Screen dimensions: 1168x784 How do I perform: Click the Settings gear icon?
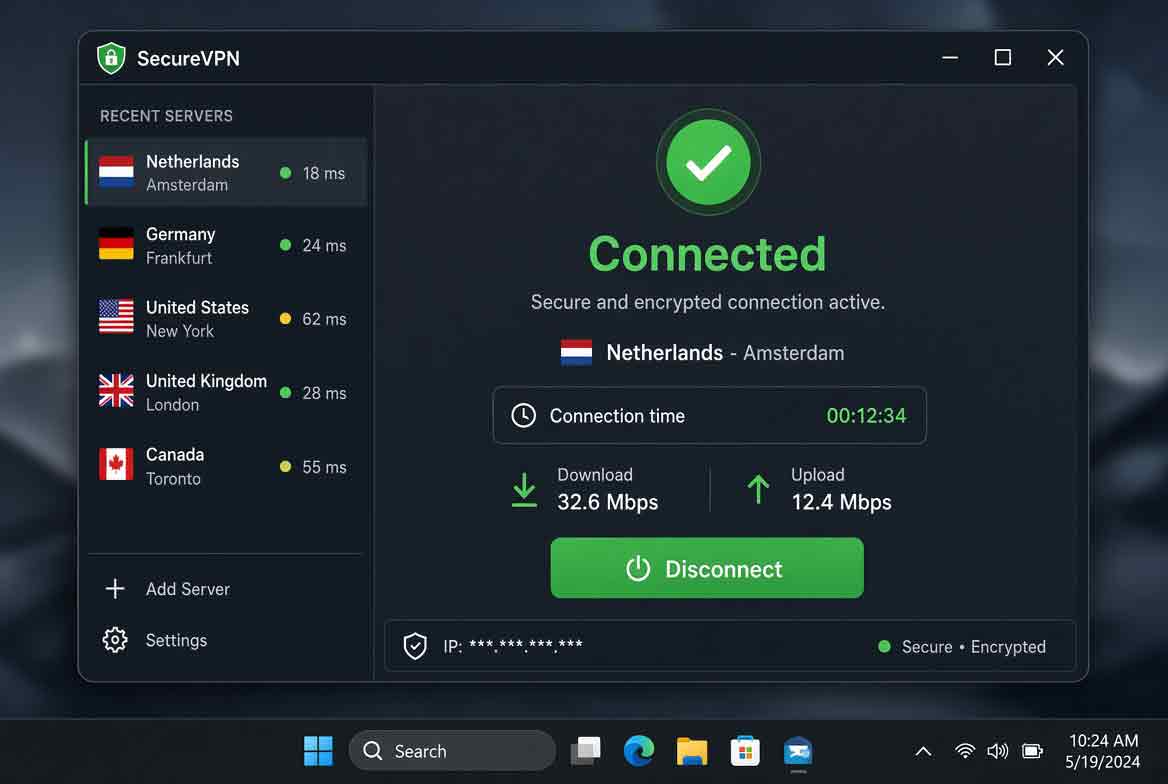115,640
